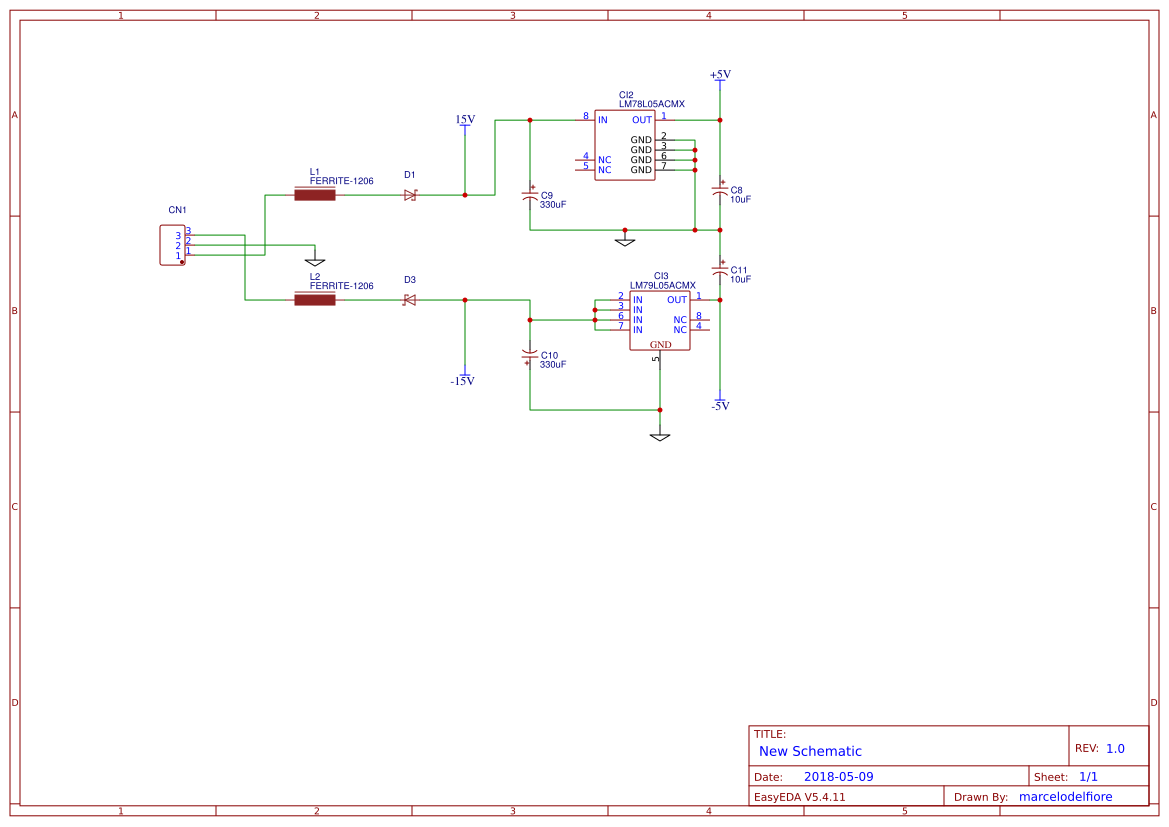This screenshot has height=827, width=1169.
Task: Select the CN1 connector symbol
Action: tap(170, 242)
